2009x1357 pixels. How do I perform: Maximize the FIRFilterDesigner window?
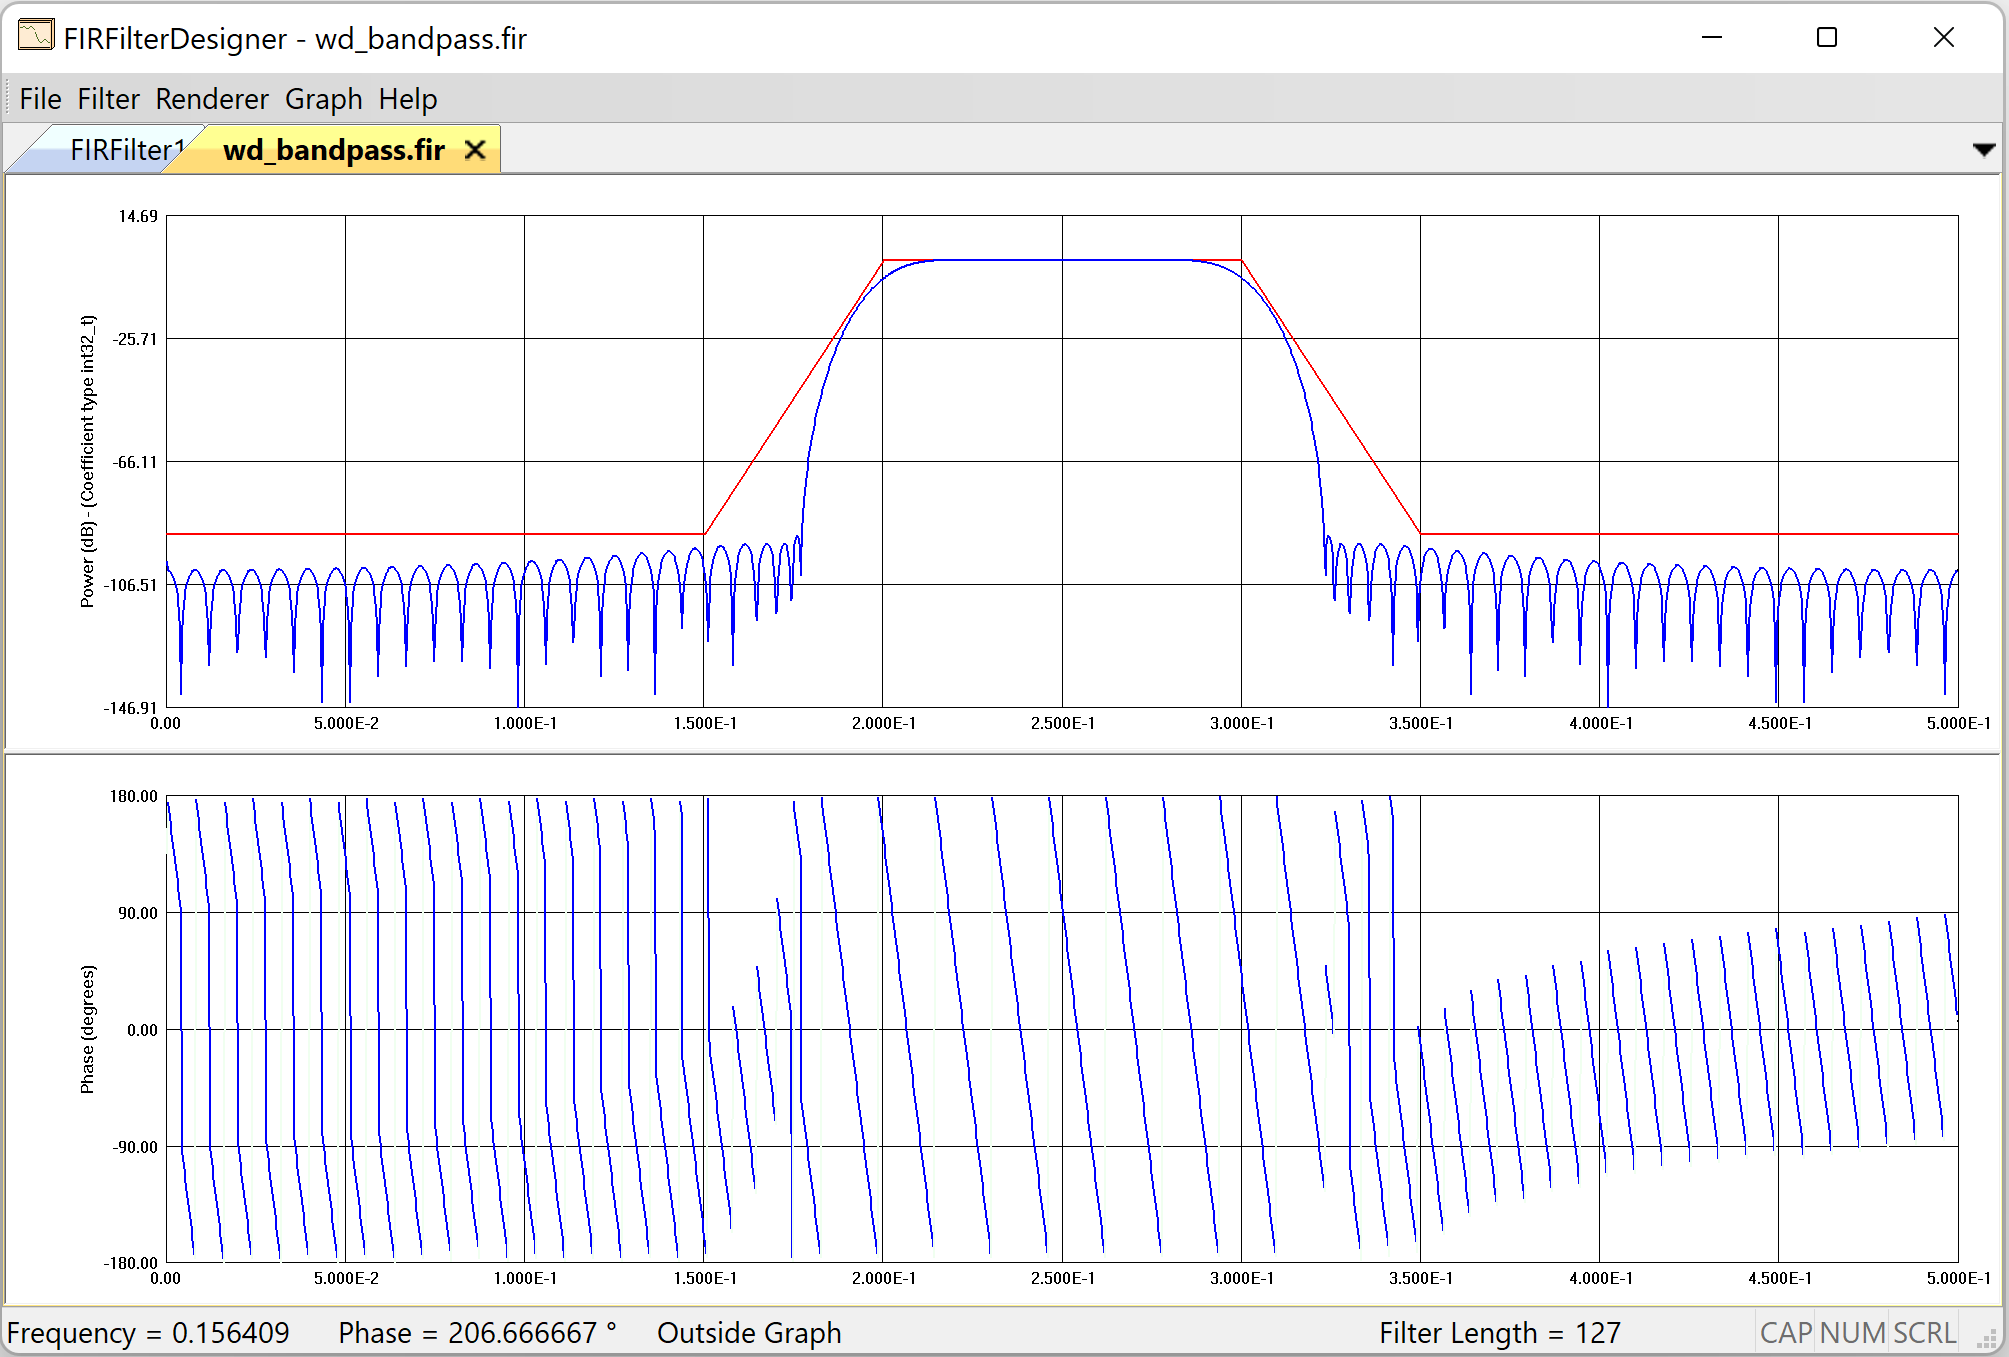(x=1827, y=37)
